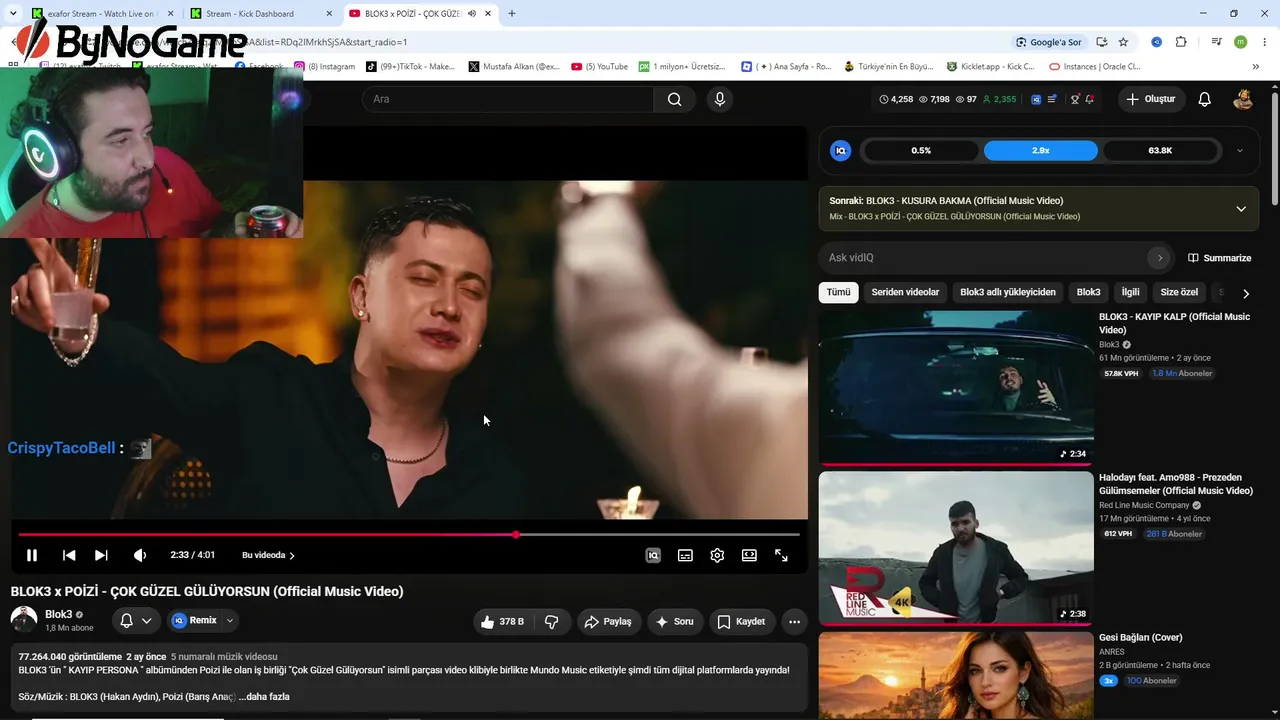Click the vidIQ Remix button

click(x=194, y=621)
